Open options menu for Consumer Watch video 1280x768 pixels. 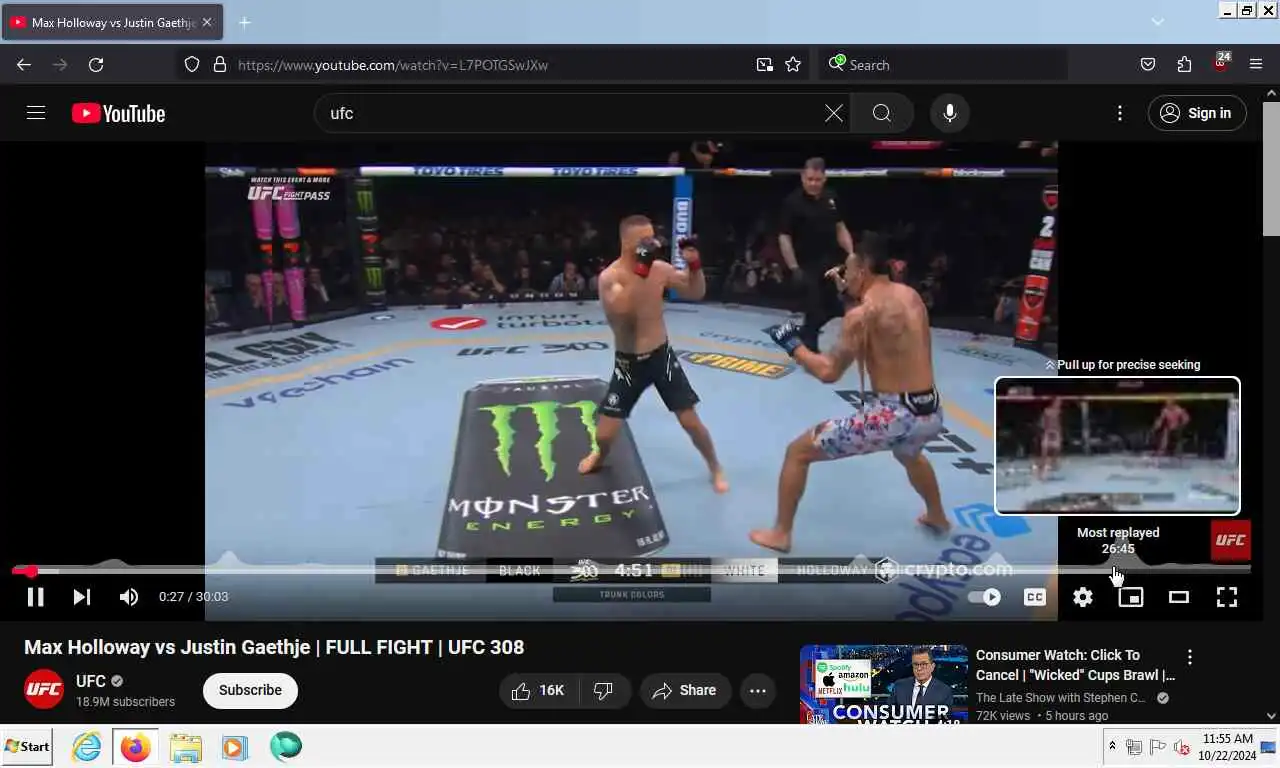click(1190, 657)
